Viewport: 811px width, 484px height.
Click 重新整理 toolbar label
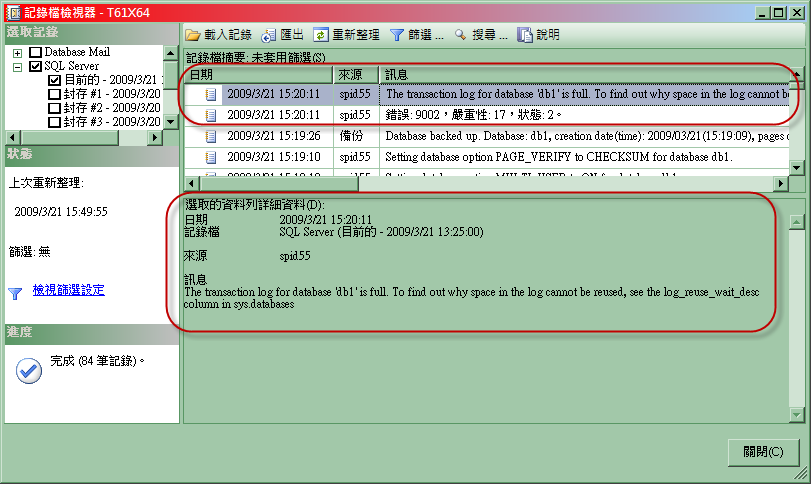tap(356, 35)
